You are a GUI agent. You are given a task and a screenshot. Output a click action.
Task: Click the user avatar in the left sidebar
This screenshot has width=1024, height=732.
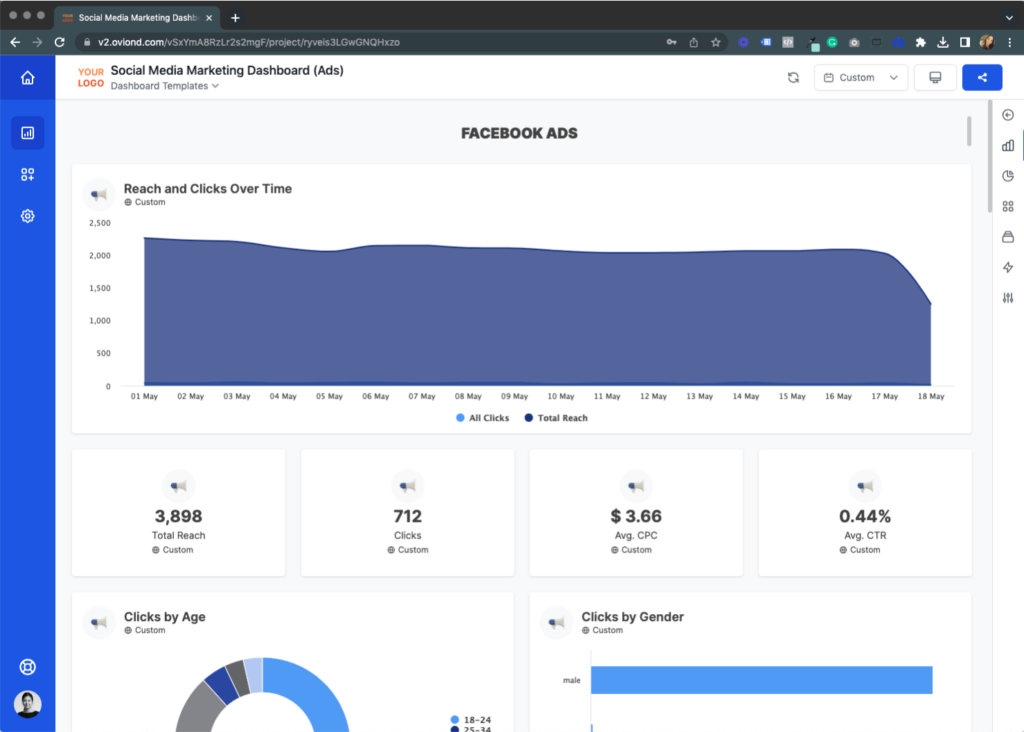point(27,704)
